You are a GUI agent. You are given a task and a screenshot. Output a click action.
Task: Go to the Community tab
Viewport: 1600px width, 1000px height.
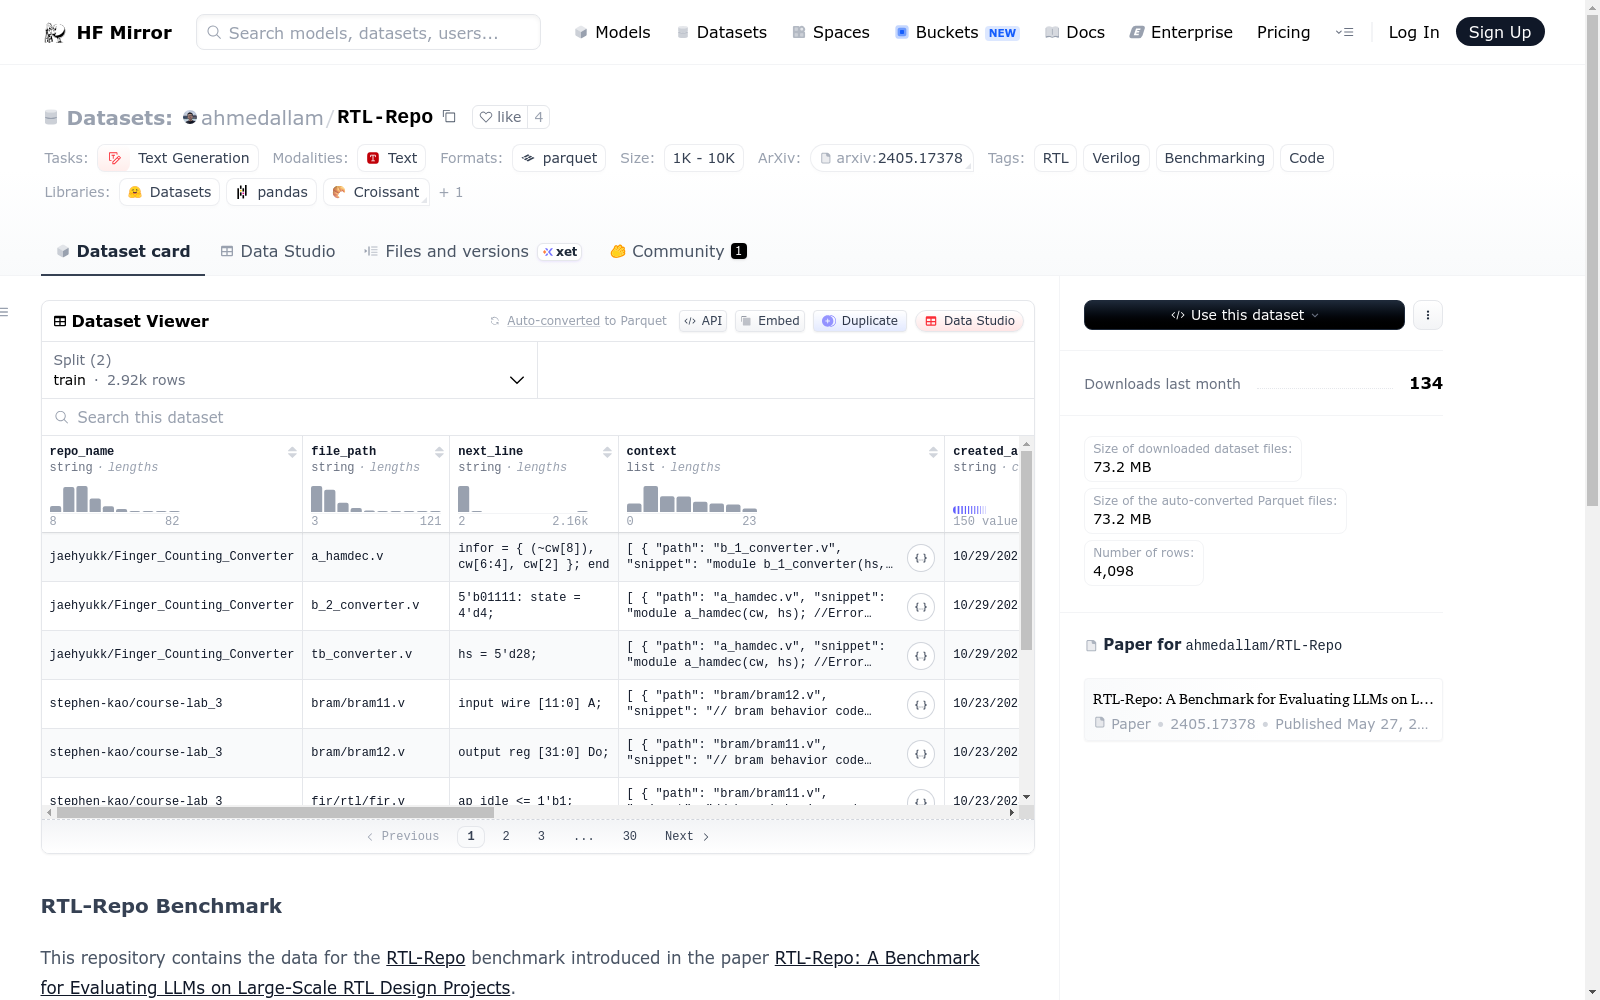click(x=678, y=252)
